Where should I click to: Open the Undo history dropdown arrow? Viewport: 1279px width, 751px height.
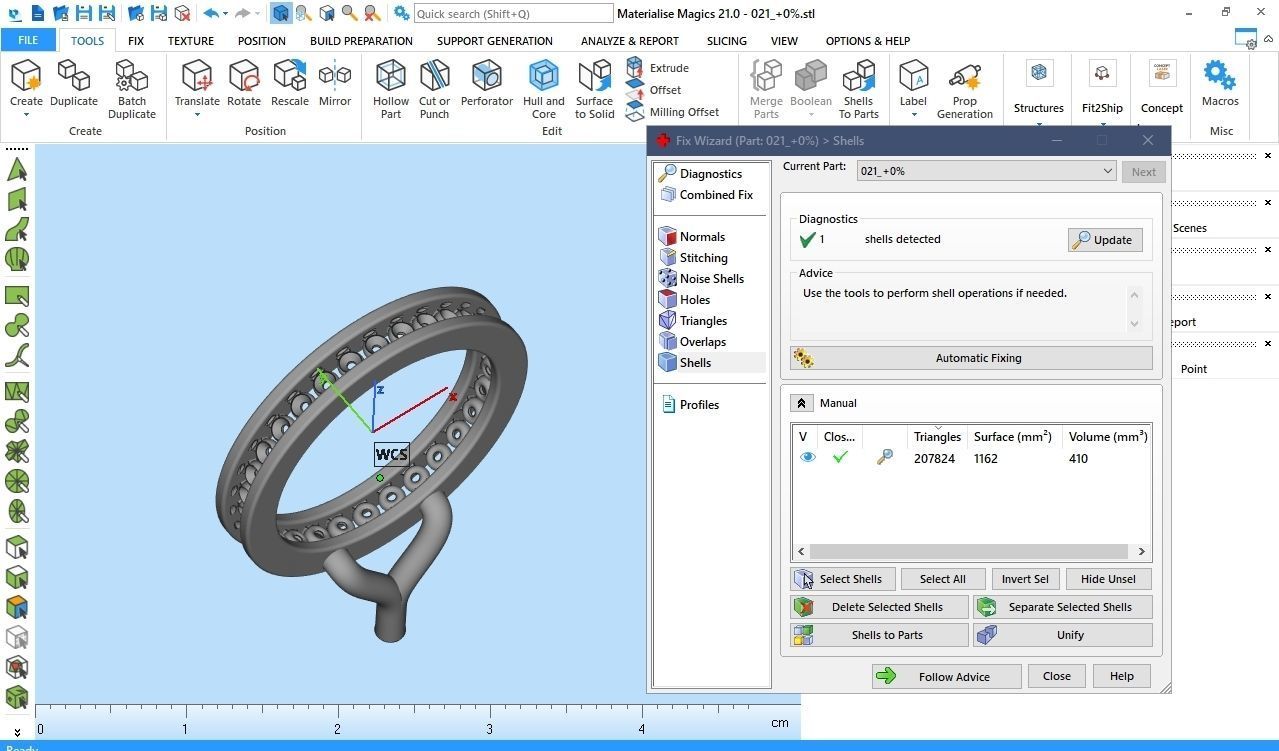click(225, 13)
